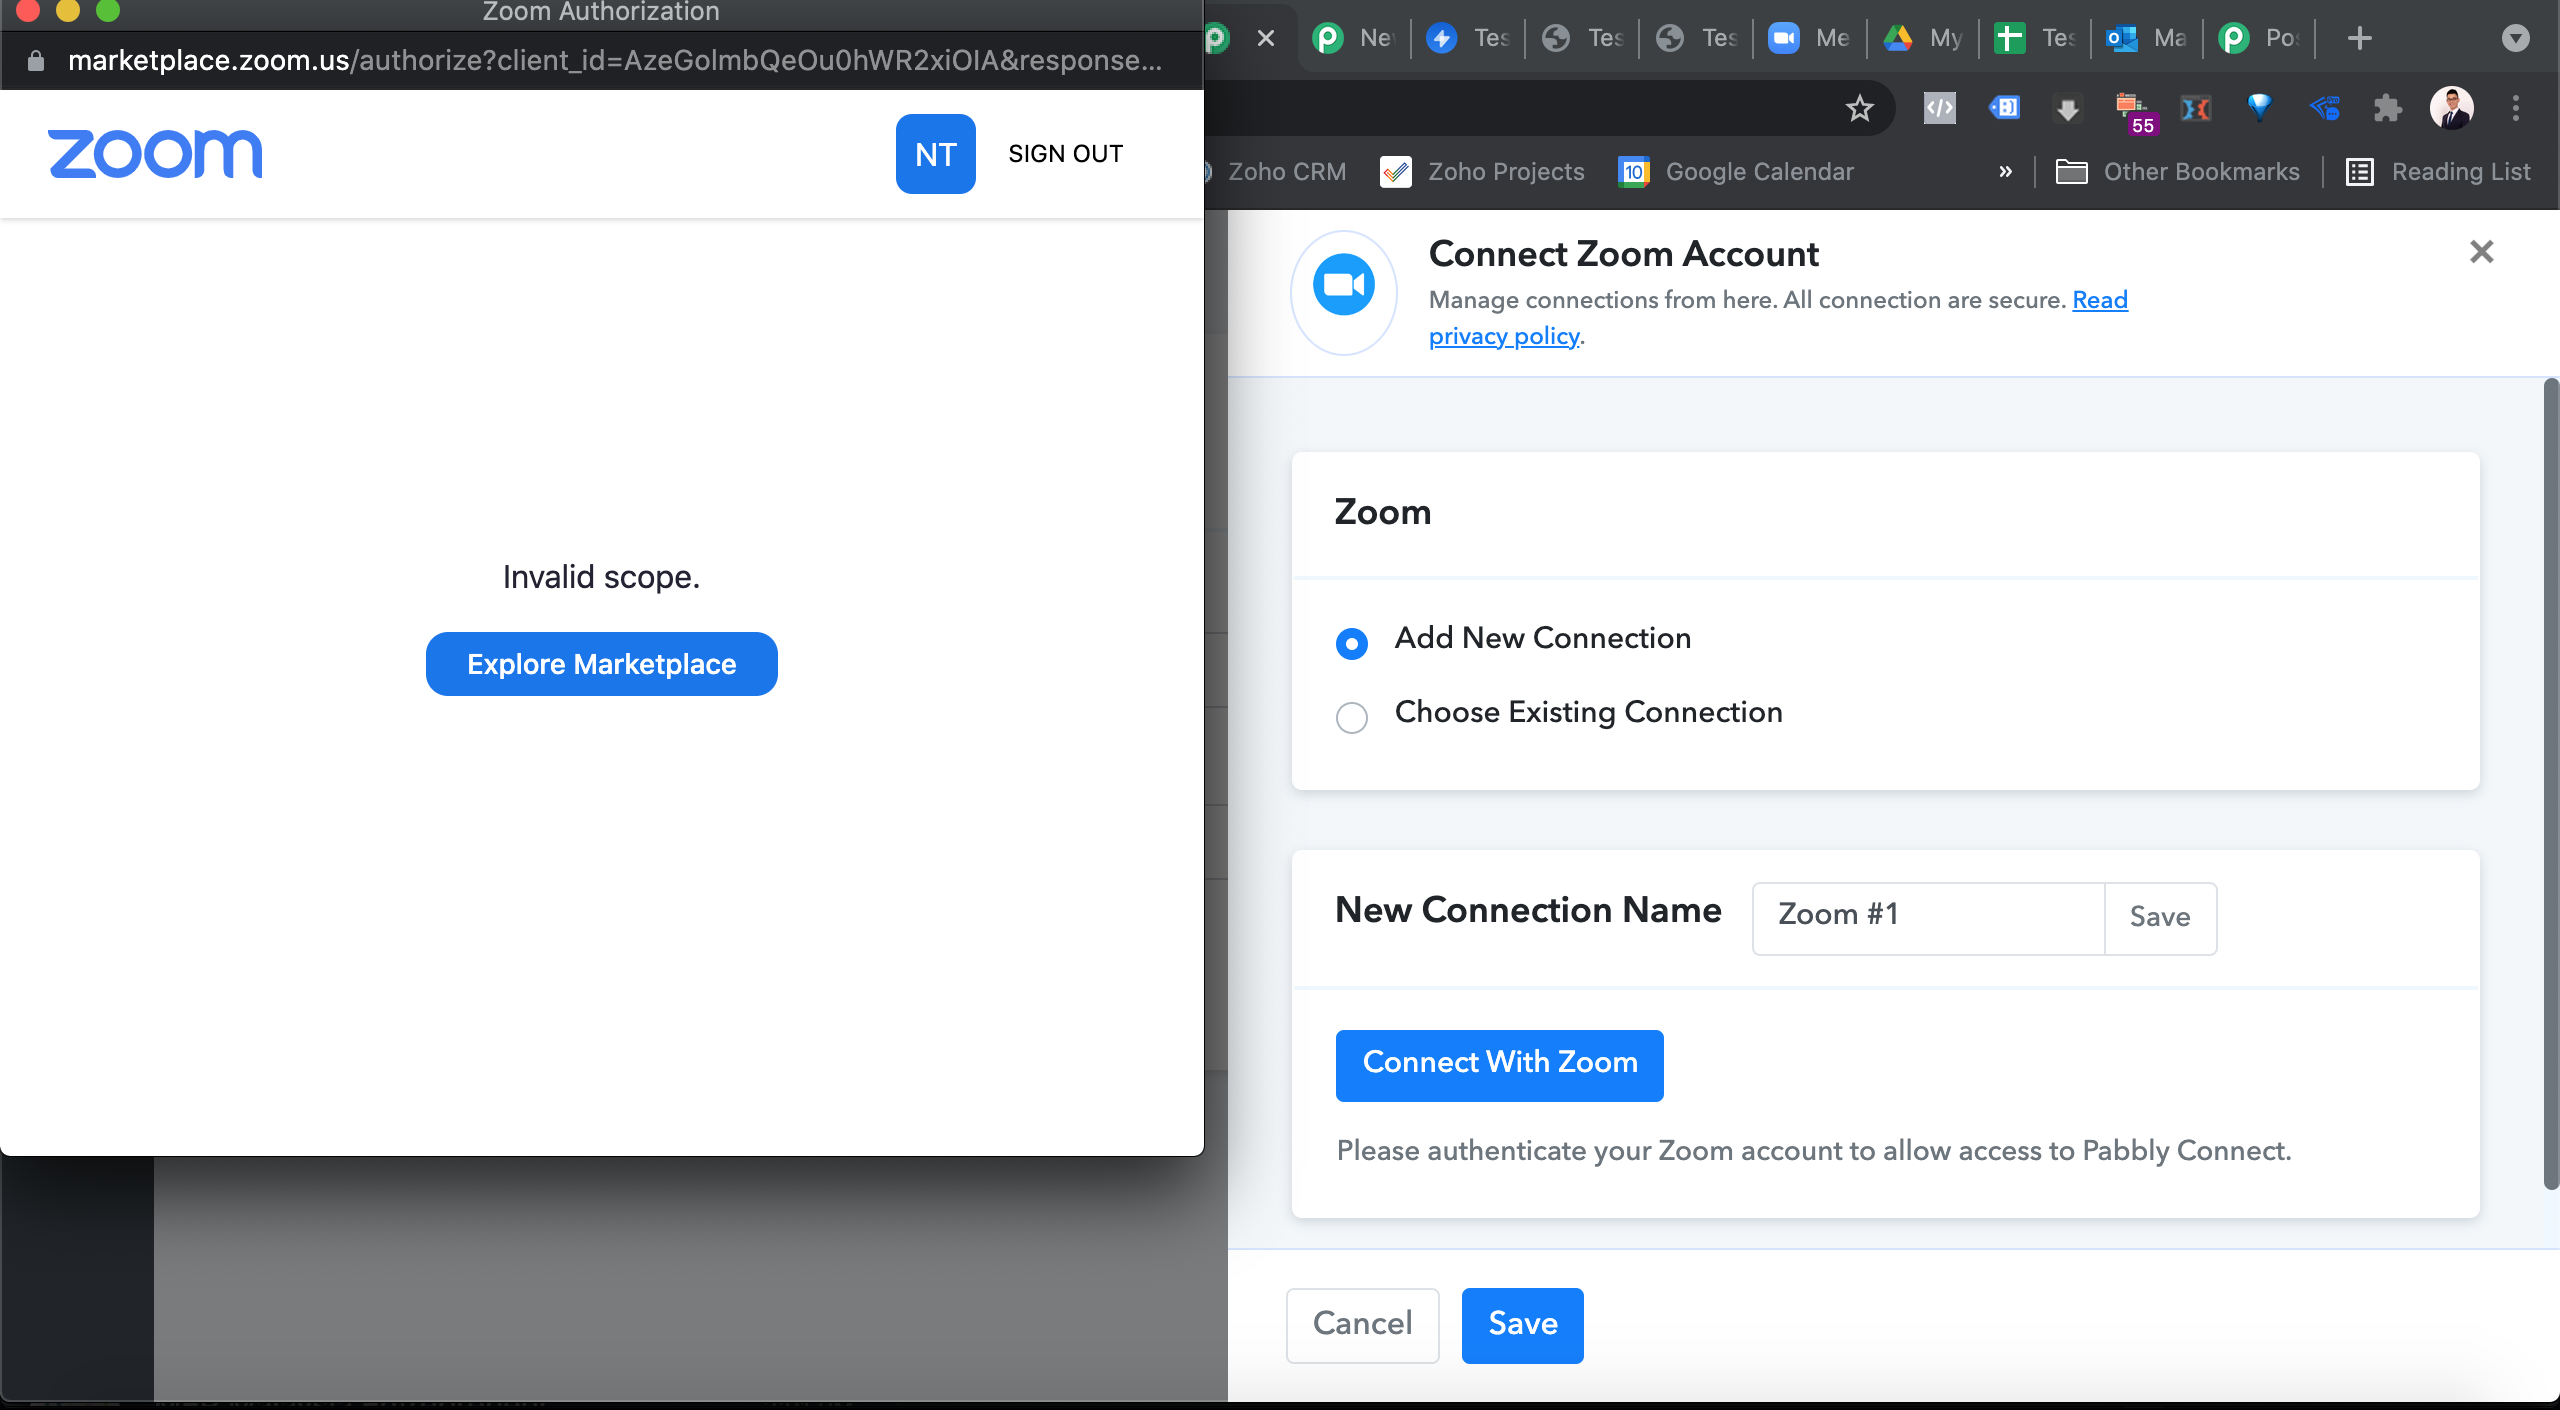Expand the hidden bookmarks chevron

tap(2005, 172)
